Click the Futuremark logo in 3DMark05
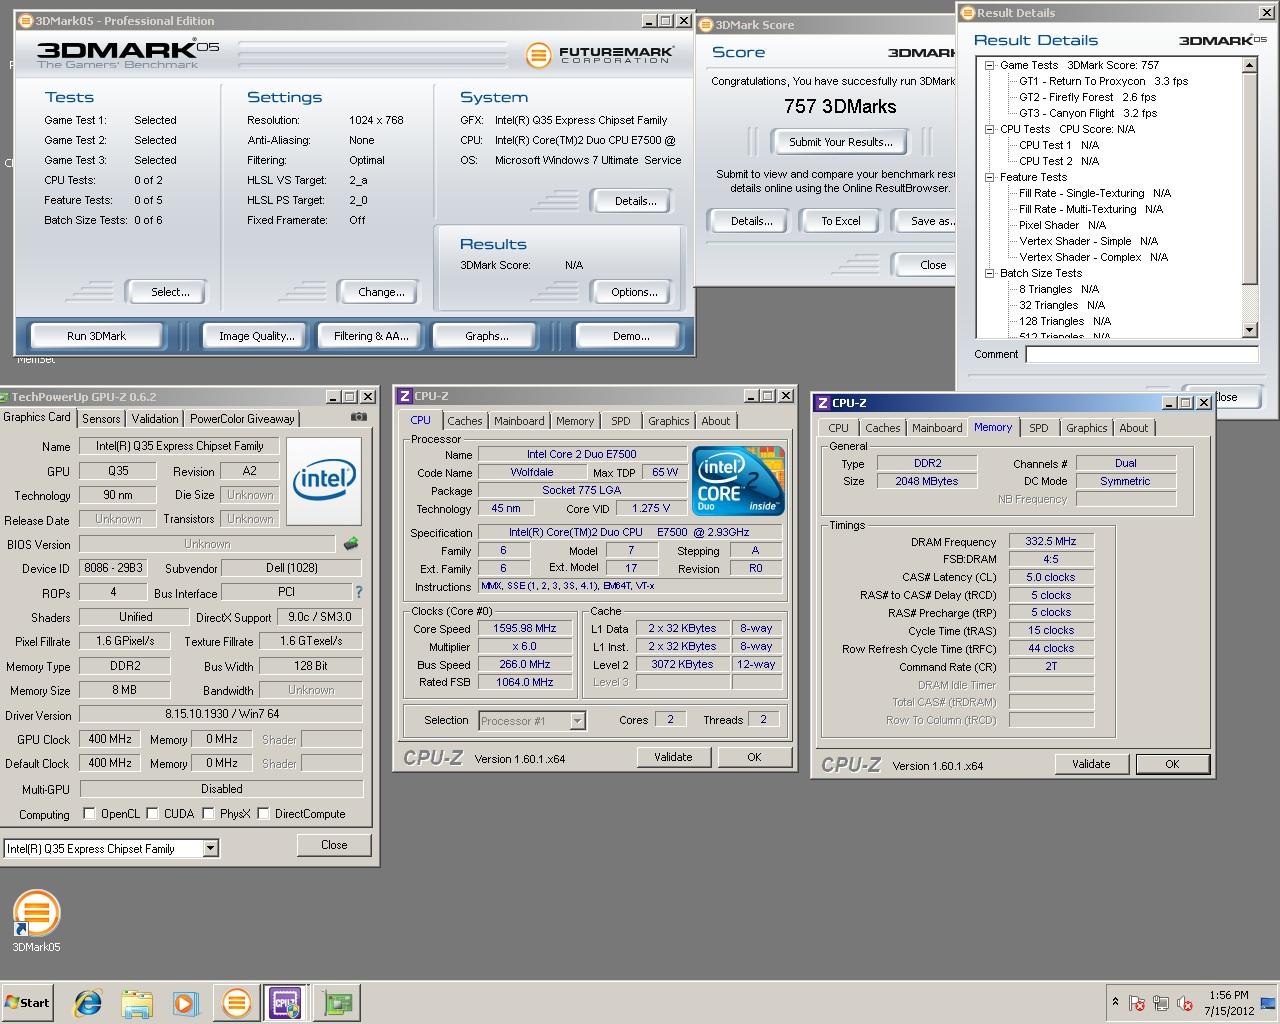1280x1024 pixels. pos(599,54)
